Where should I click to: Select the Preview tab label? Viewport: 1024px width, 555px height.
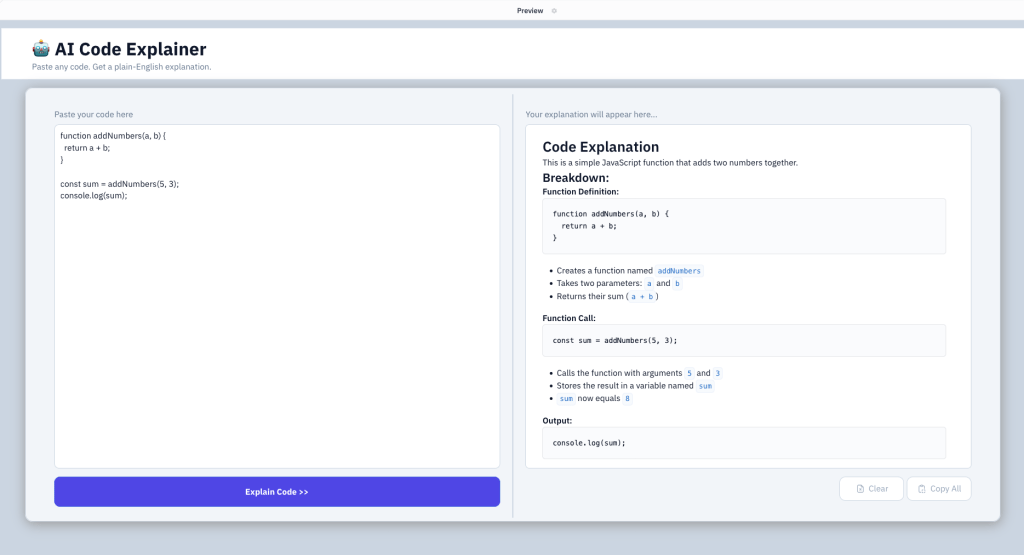click(x=530, y=10)
